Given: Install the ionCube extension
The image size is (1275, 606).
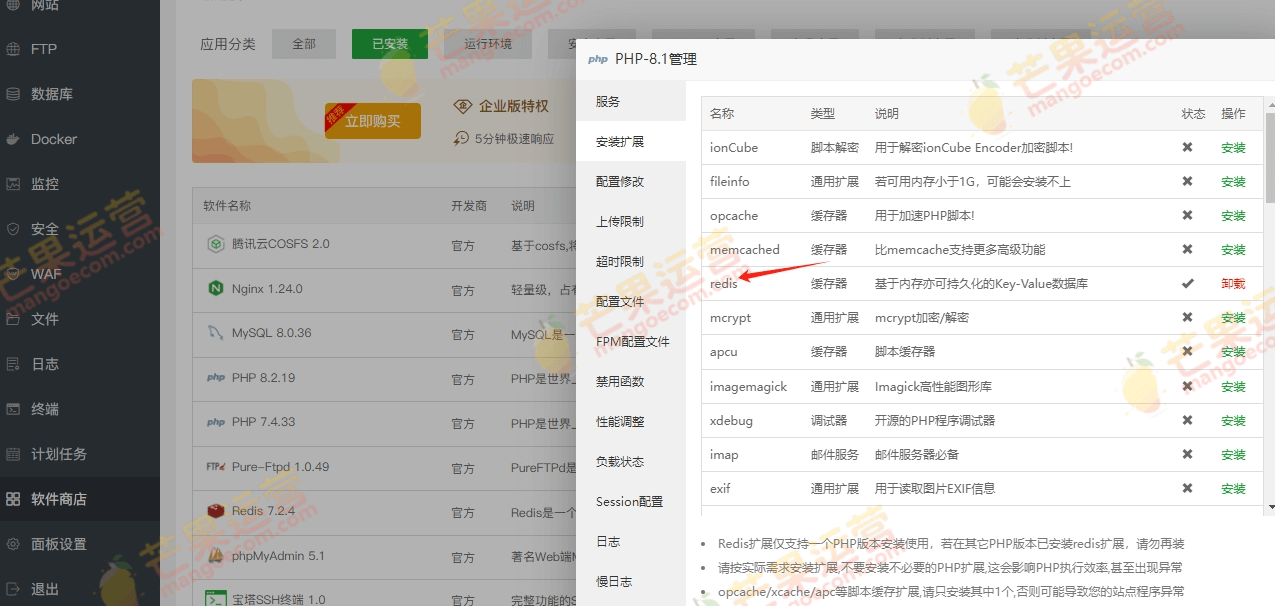Looking at the screenshot, I should (1233, 148).
